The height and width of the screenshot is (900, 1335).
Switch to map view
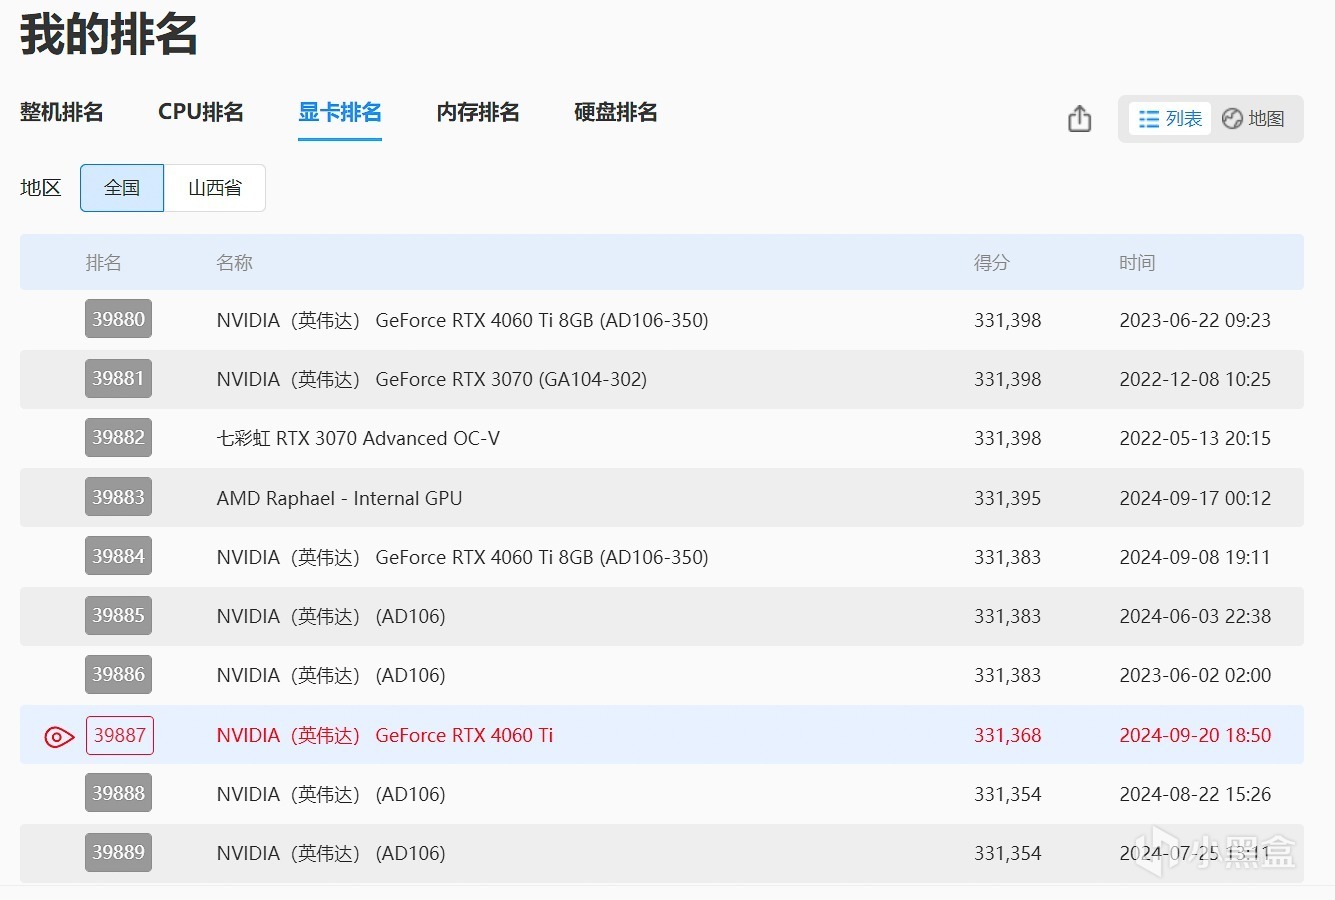1254,119
